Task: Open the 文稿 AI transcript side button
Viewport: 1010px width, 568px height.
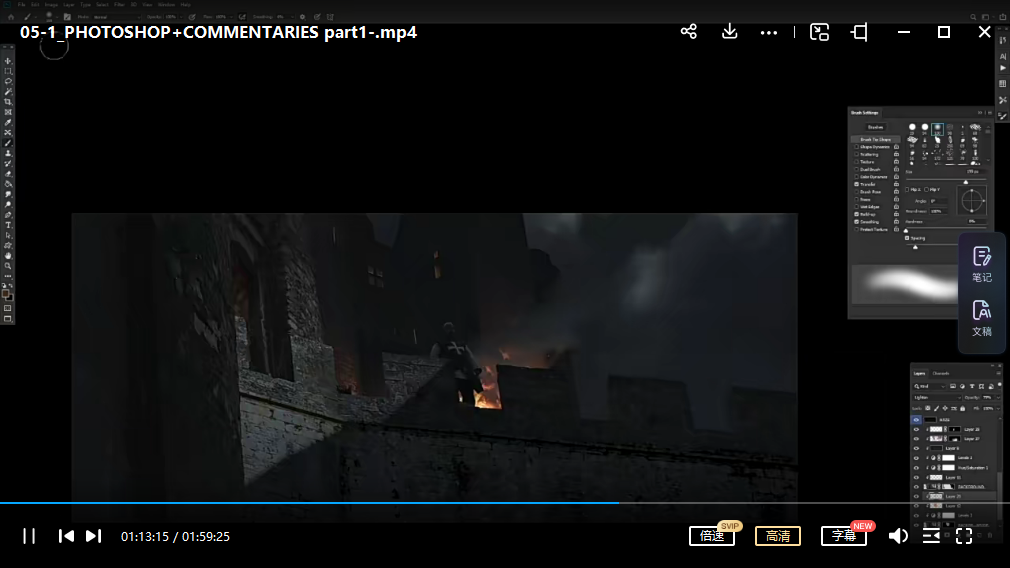Action: coord(982,318)
